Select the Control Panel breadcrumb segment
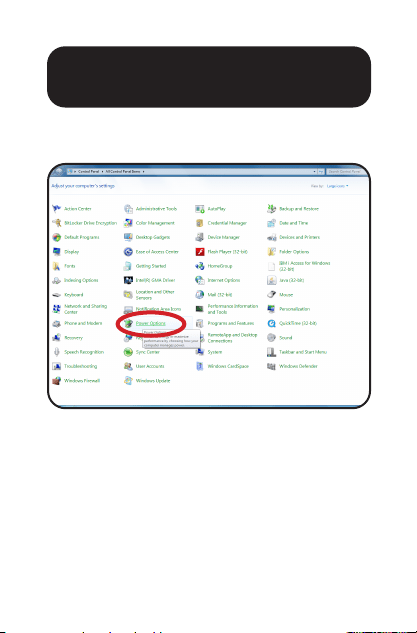Screen dimensions: 417x633 [x=88, y=172]
